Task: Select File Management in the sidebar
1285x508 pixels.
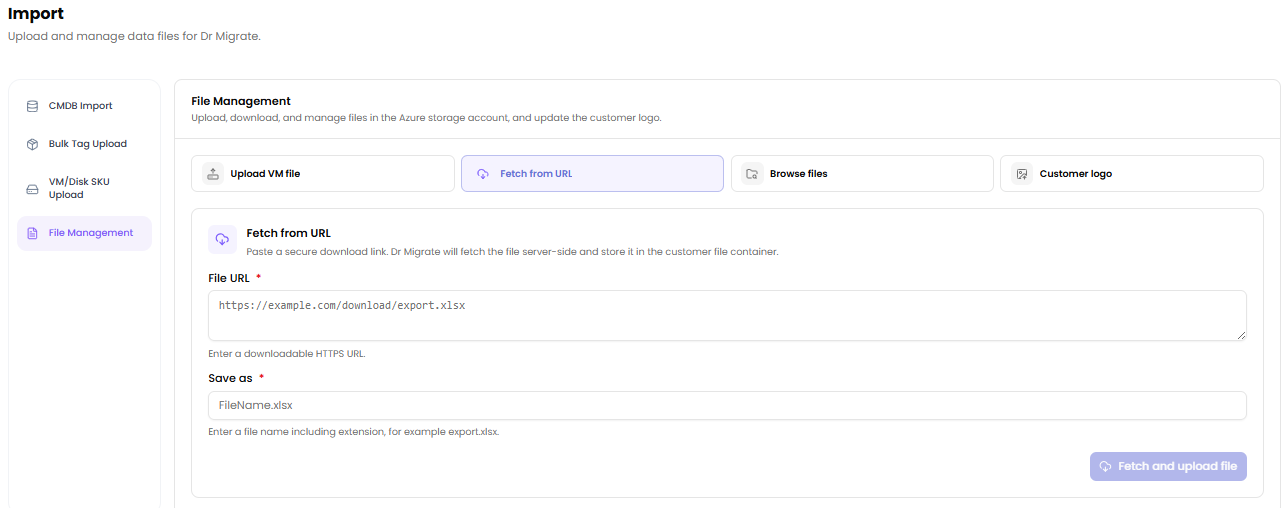Action: (x=84, y=233)
